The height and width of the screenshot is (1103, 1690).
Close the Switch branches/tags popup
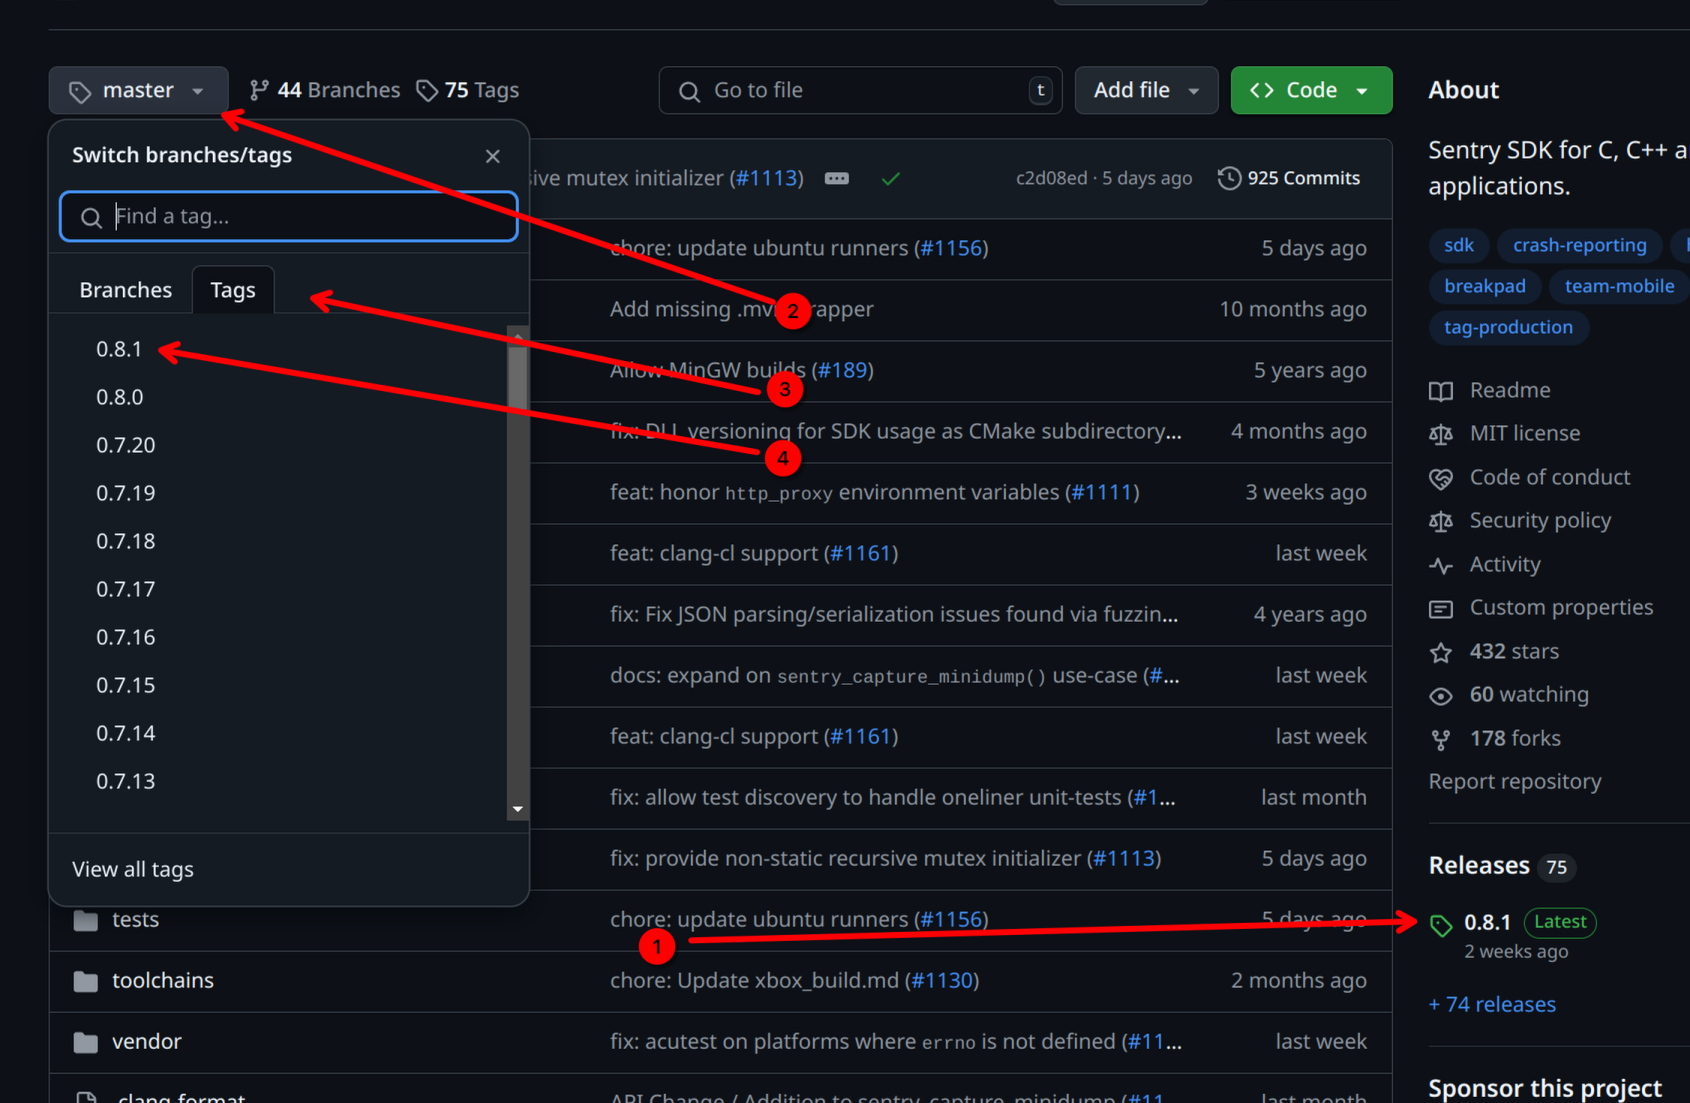tap(492, 156)
